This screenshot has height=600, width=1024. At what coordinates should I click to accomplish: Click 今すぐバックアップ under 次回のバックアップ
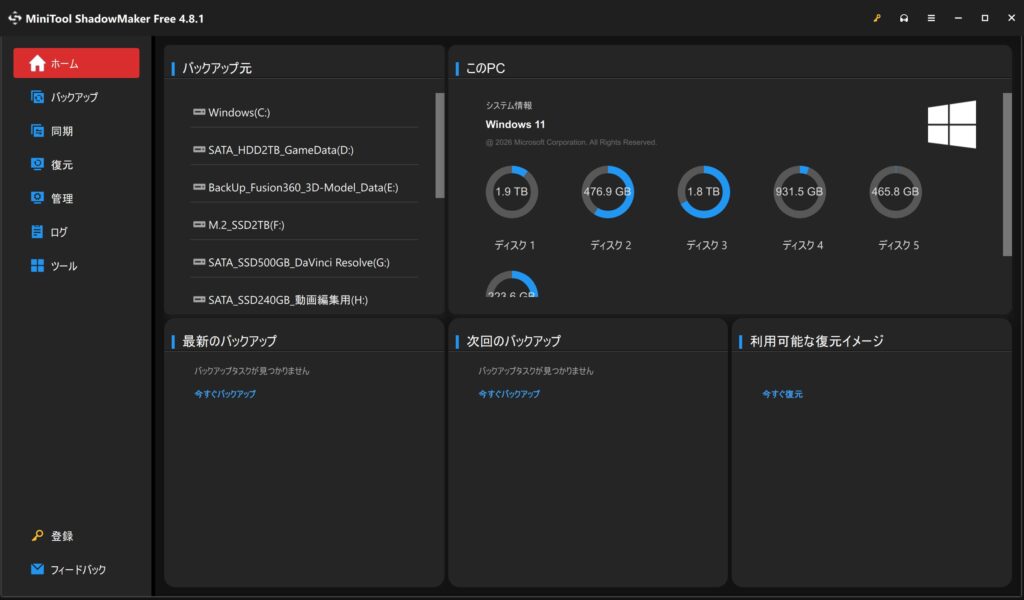pos(509,394)
